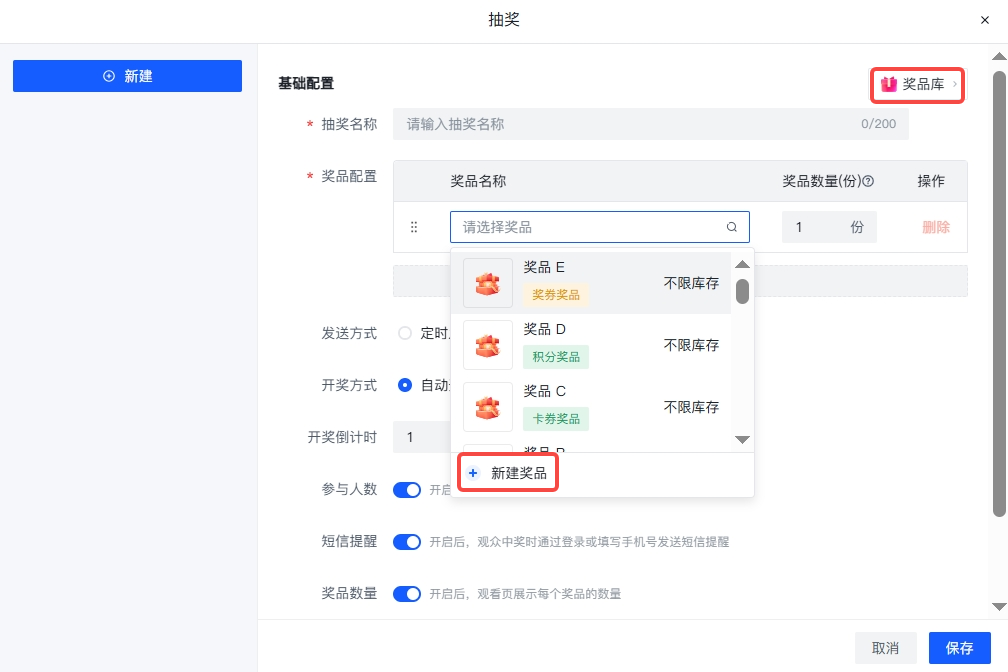This screenshot has width=1008, height=672.
Task: Select the 定时 send mode radio button
Action: pyautogui.click(x=405, y=333)
